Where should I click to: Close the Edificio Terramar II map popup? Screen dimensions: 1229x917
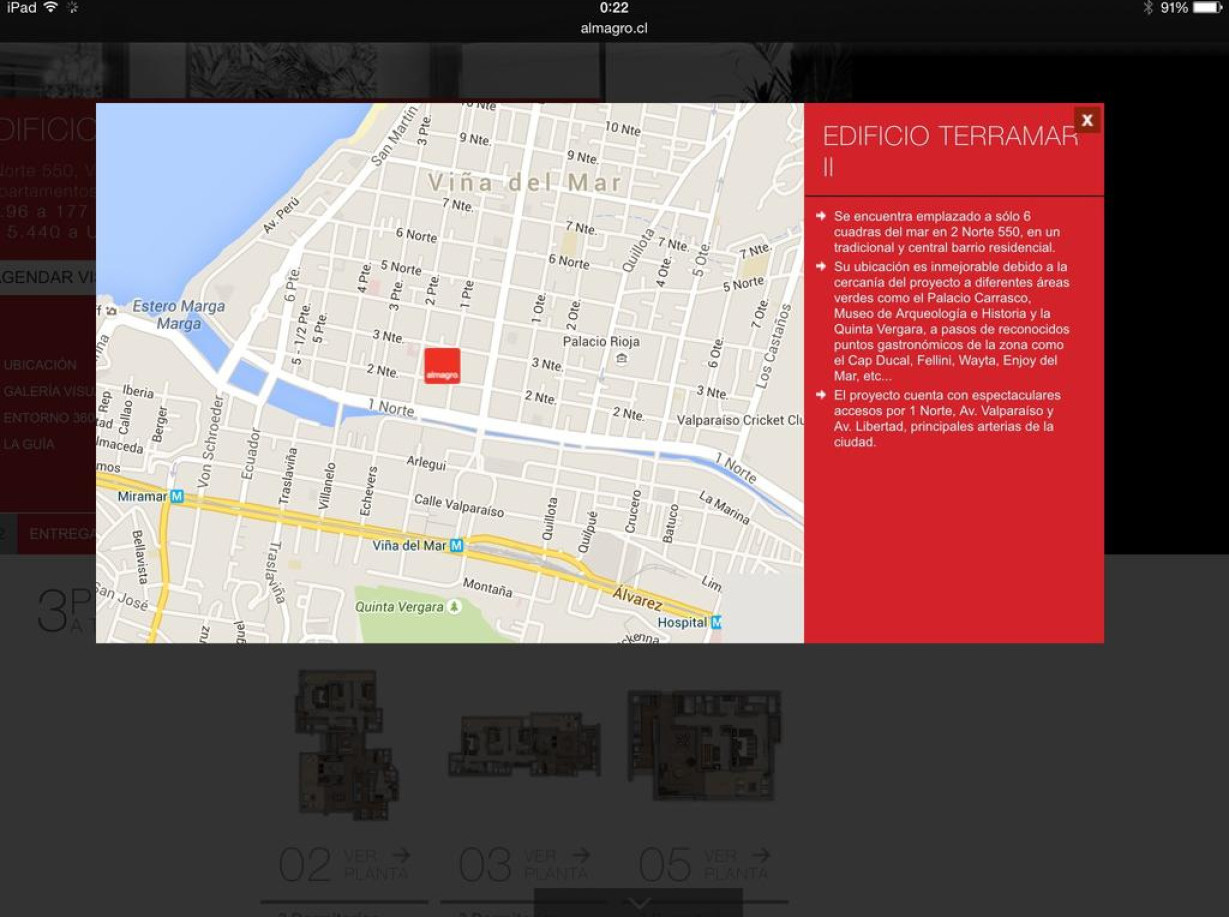(1087, 120)
